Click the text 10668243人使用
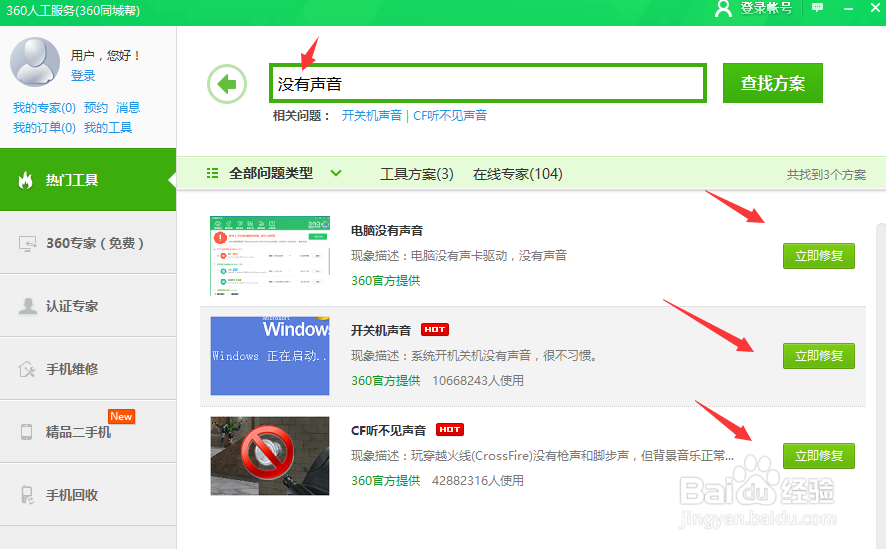The width and height of the screenshot is (886, 549). point(478,381)
